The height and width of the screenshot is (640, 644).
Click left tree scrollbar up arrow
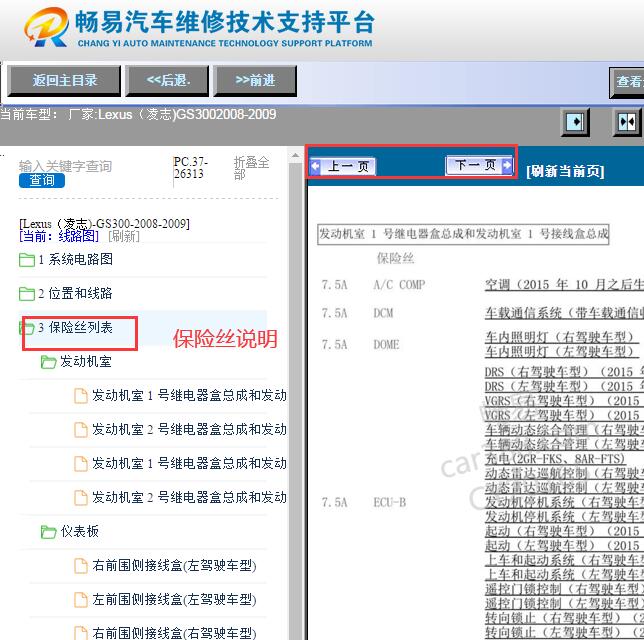(295, 155)
